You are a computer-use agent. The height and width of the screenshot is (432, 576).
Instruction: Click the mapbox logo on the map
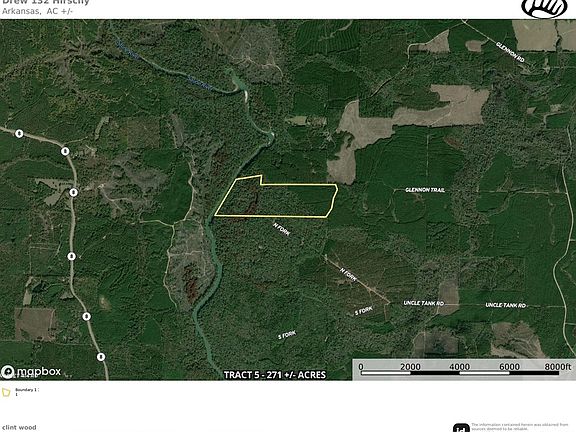pyautogui.click(x=31, y=371)
